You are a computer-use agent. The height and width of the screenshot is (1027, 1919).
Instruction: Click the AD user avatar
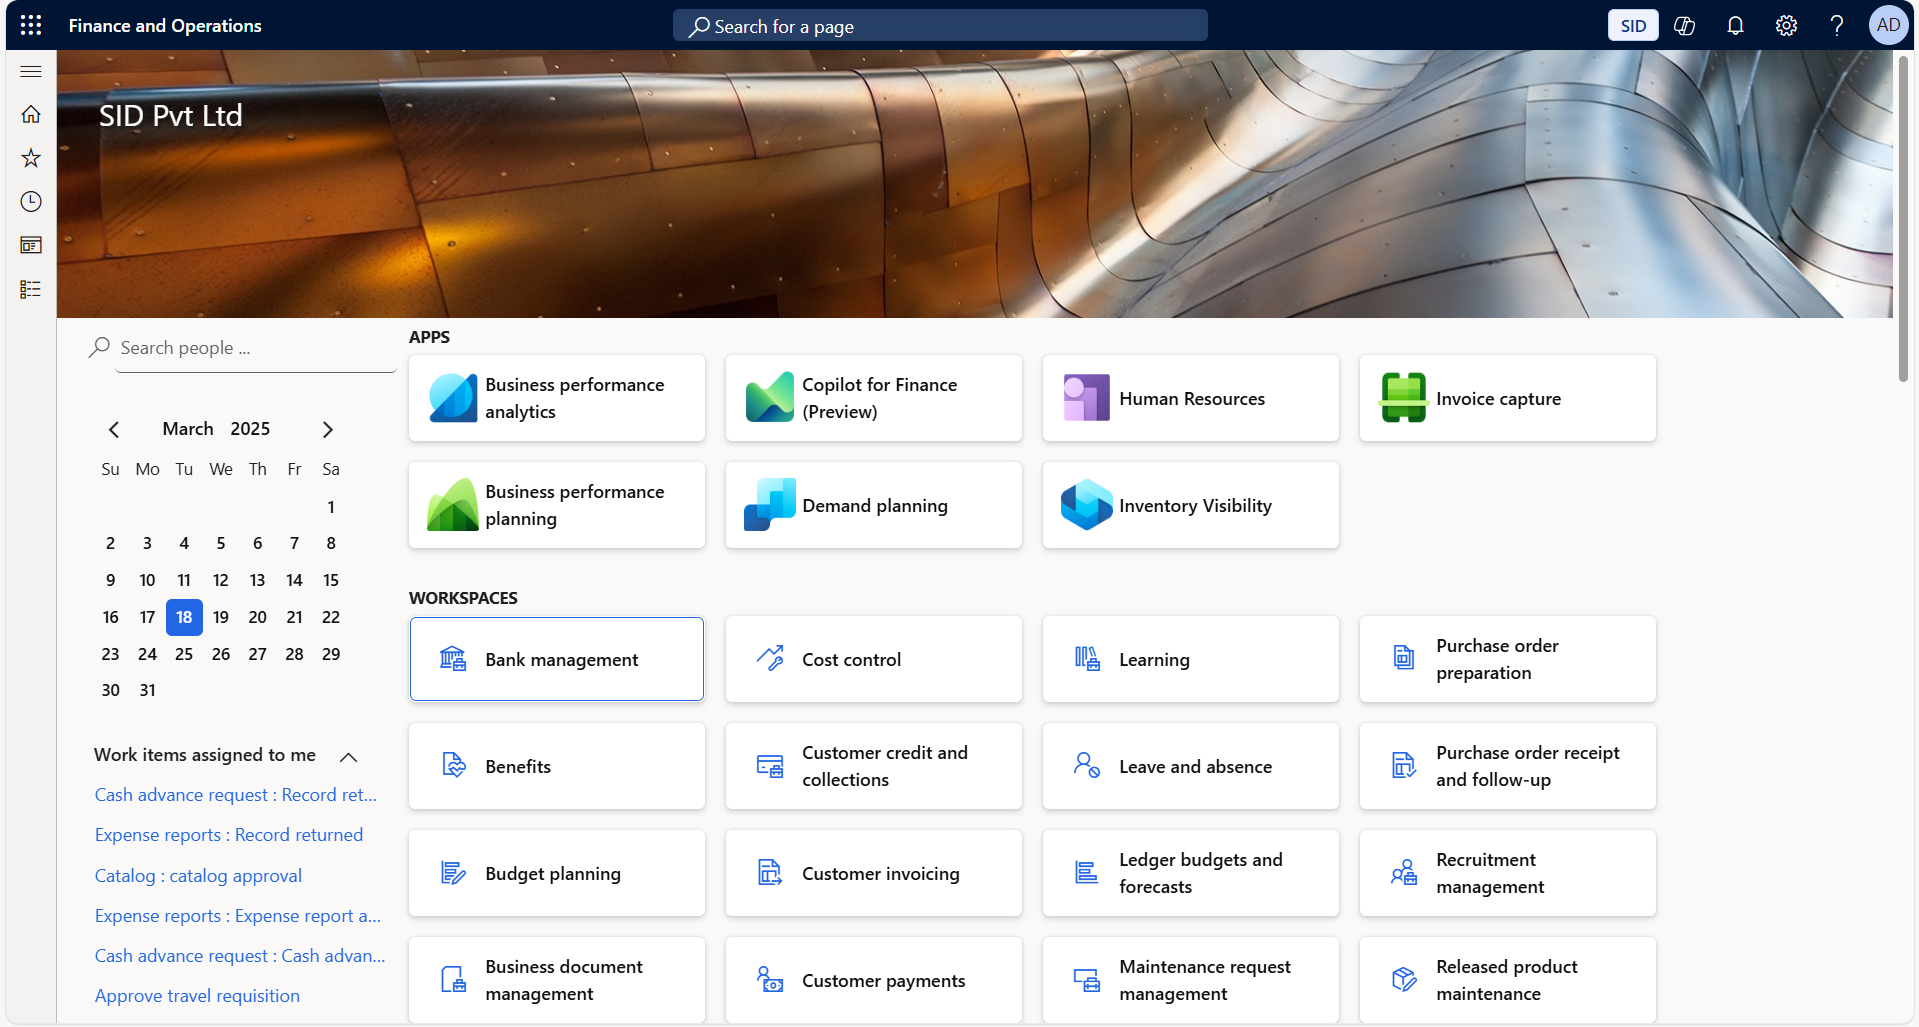tap(1888, 25)
